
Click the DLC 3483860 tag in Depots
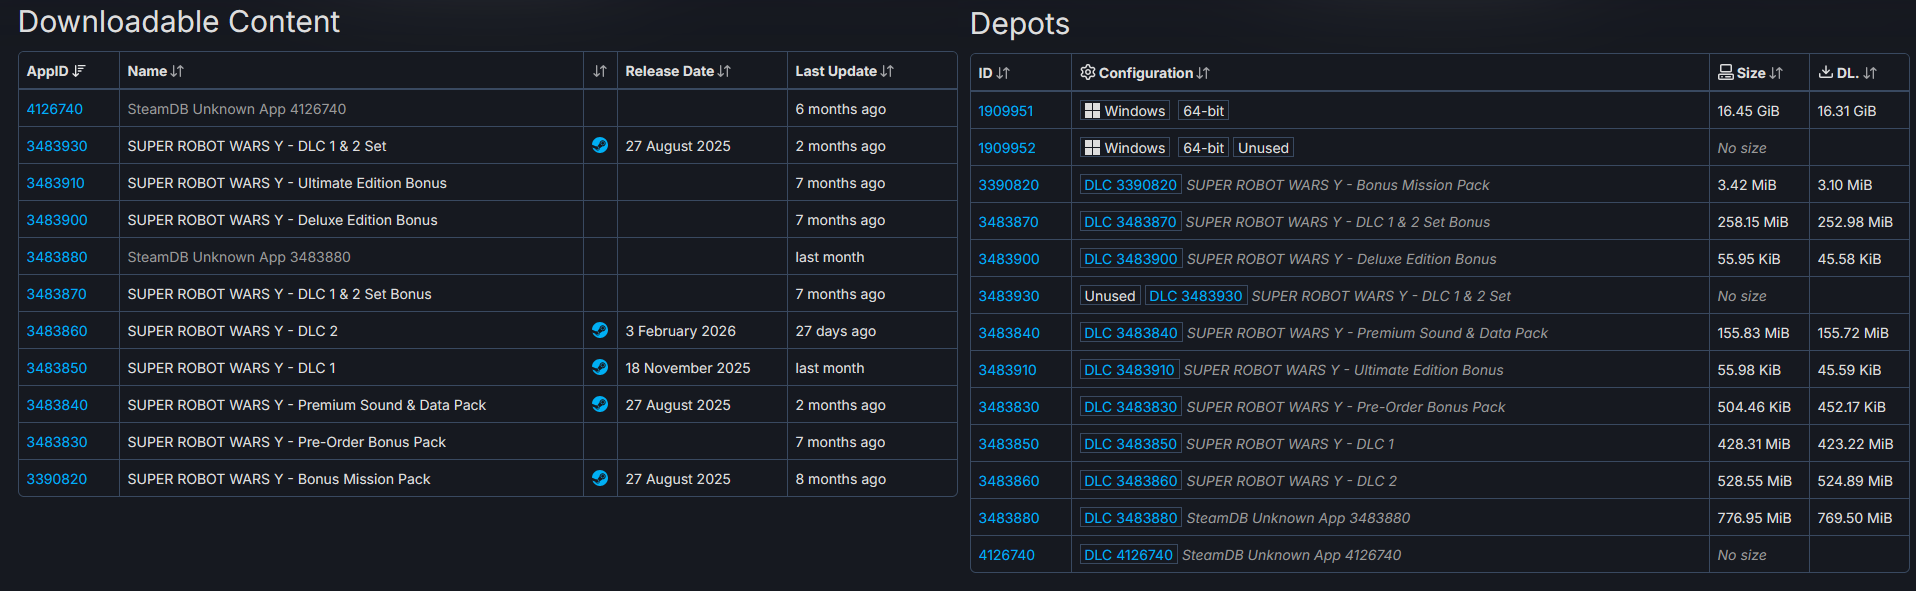point(1131,481)
